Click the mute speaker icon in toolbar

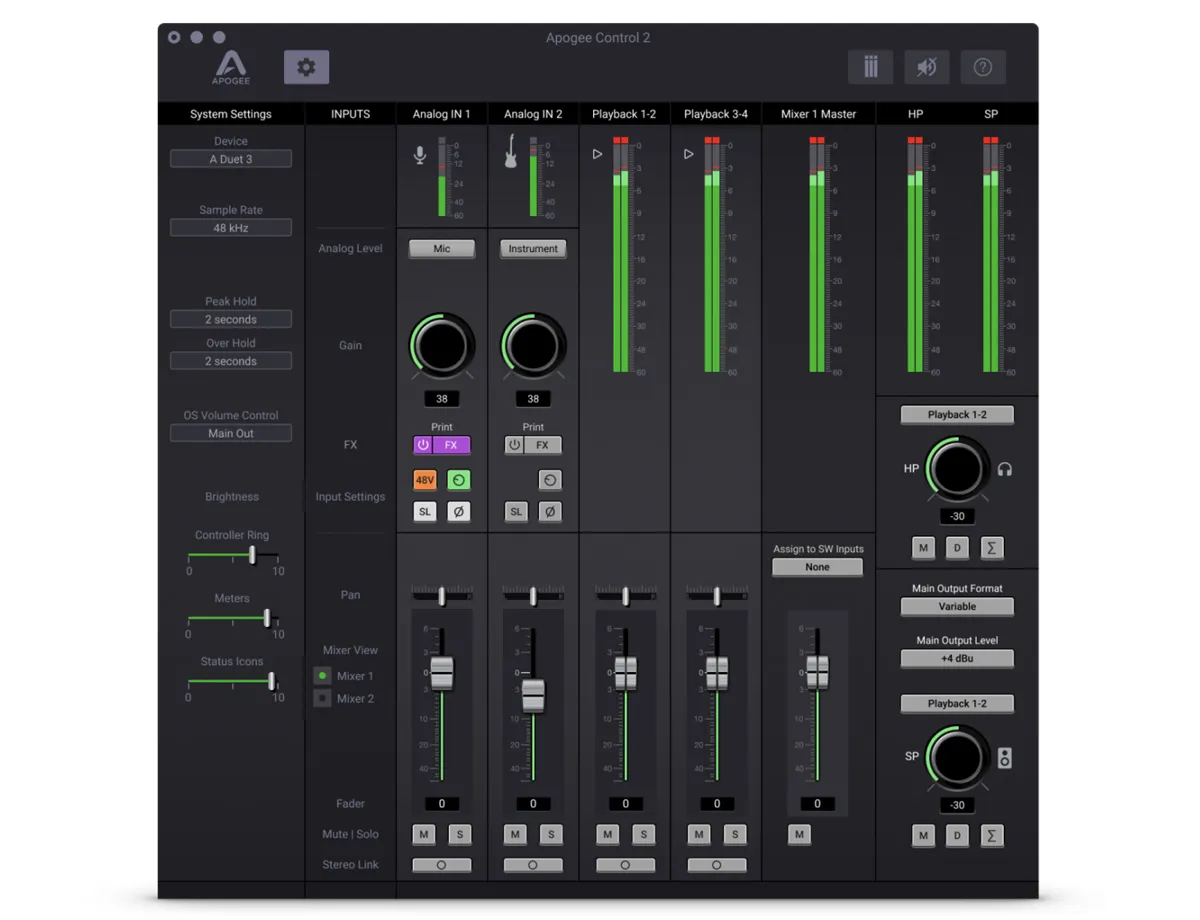tap(927, 67)
